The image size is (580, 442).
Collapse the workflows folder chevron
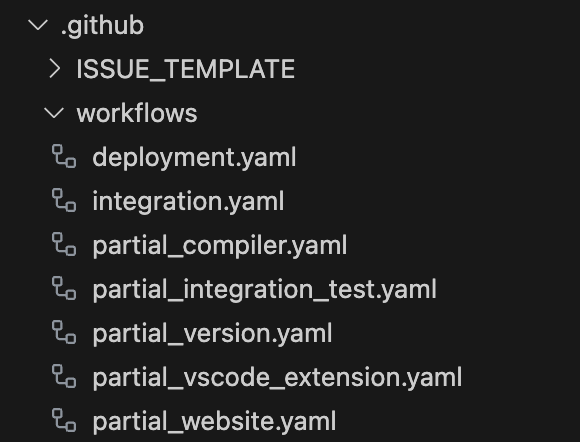point(54,113)
